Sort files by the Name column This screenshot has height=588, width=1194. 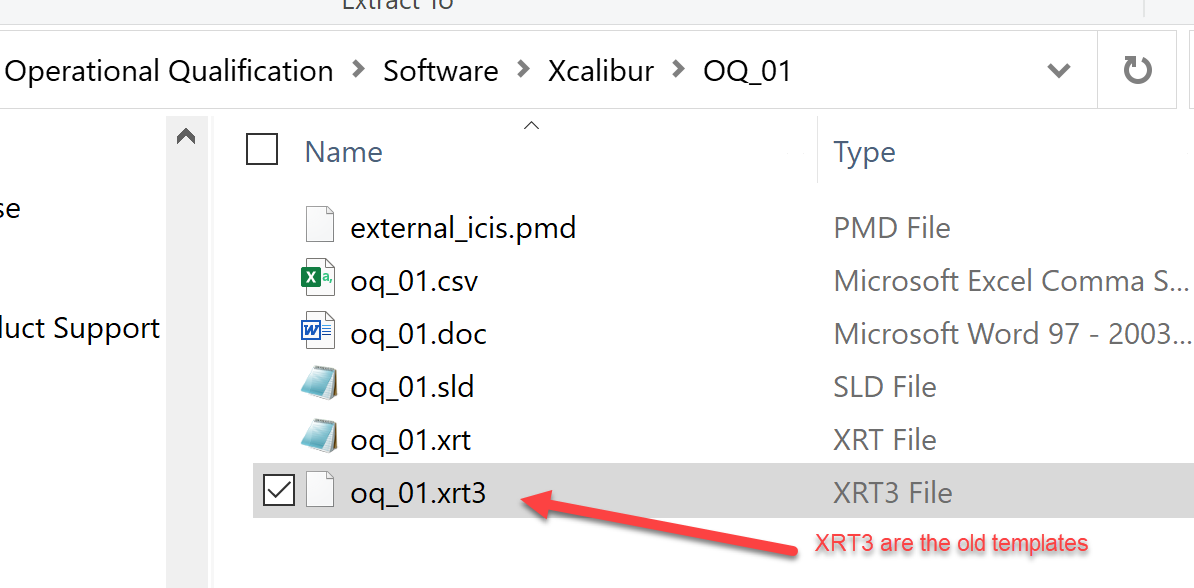click(x=344, y=152)
